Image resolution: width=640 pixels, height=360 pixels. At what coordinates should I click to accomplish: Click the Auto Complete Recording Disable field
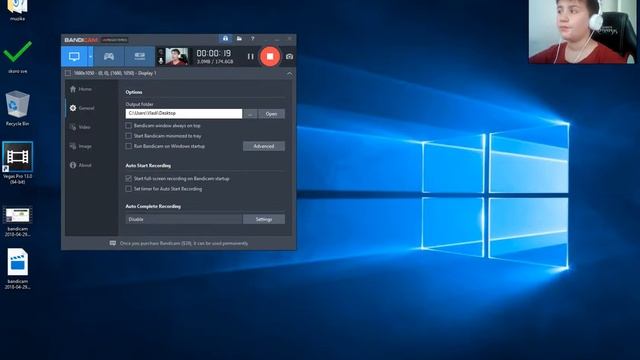184,219
